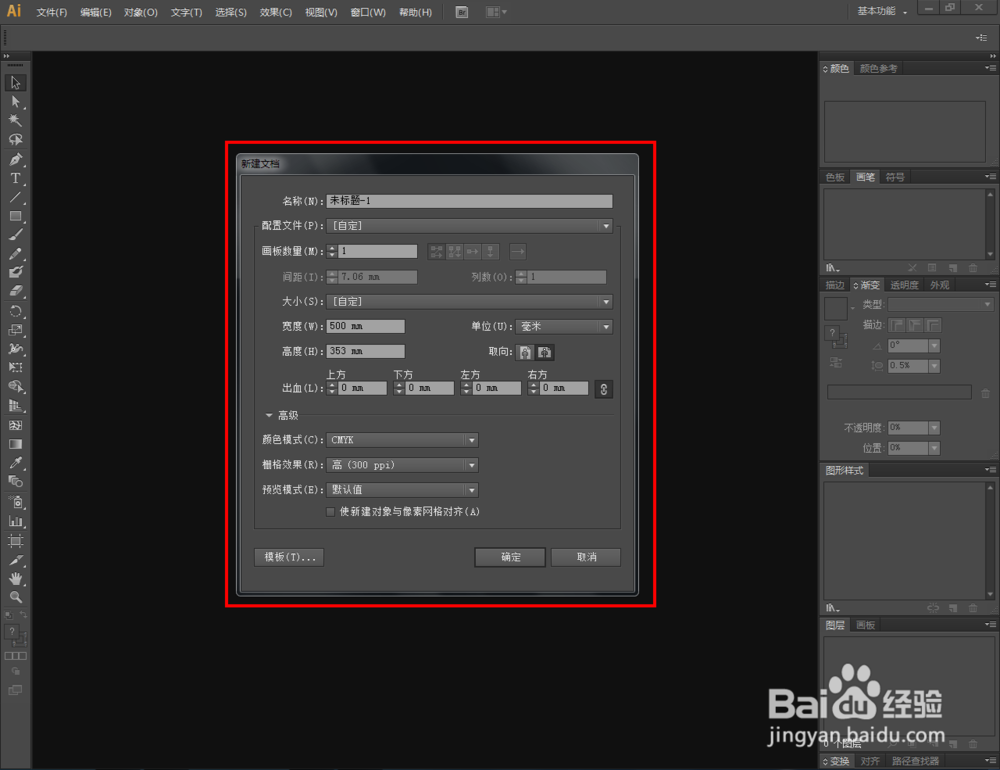Click the 宽度 width field showing 500 mm

coord(365,327)
